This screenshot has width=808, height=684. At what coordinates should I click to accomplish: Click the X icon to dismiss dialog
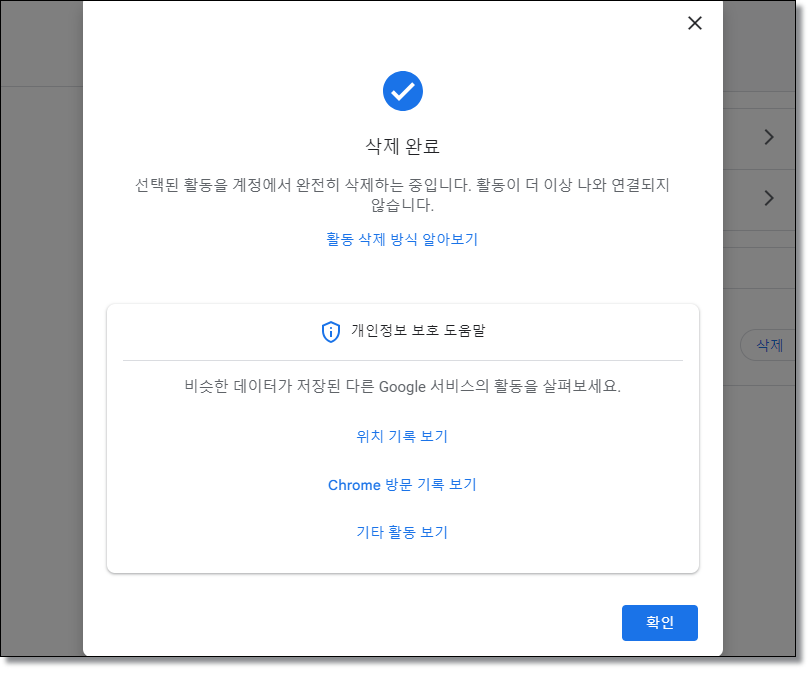694,23
